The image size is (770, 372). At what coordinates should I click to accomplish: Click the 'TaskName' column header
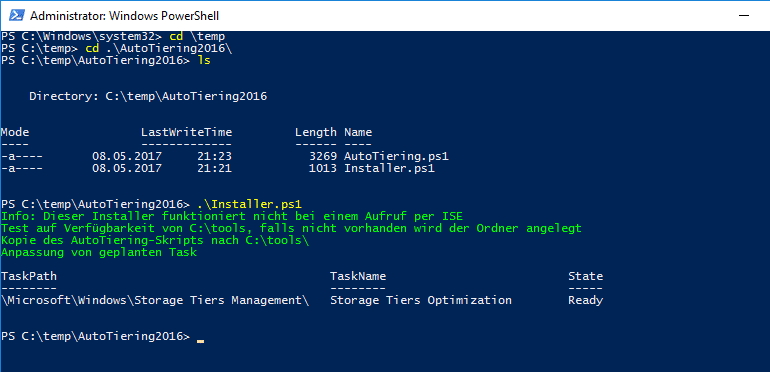click(x=358, y=276)
